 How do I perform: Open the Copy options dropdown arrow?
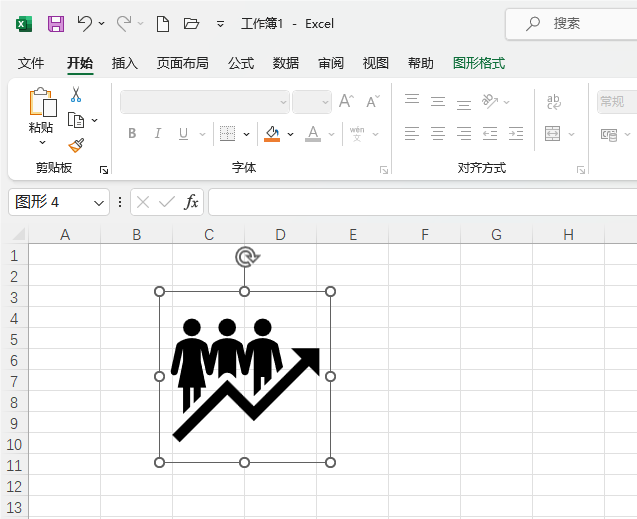[94, 120]
